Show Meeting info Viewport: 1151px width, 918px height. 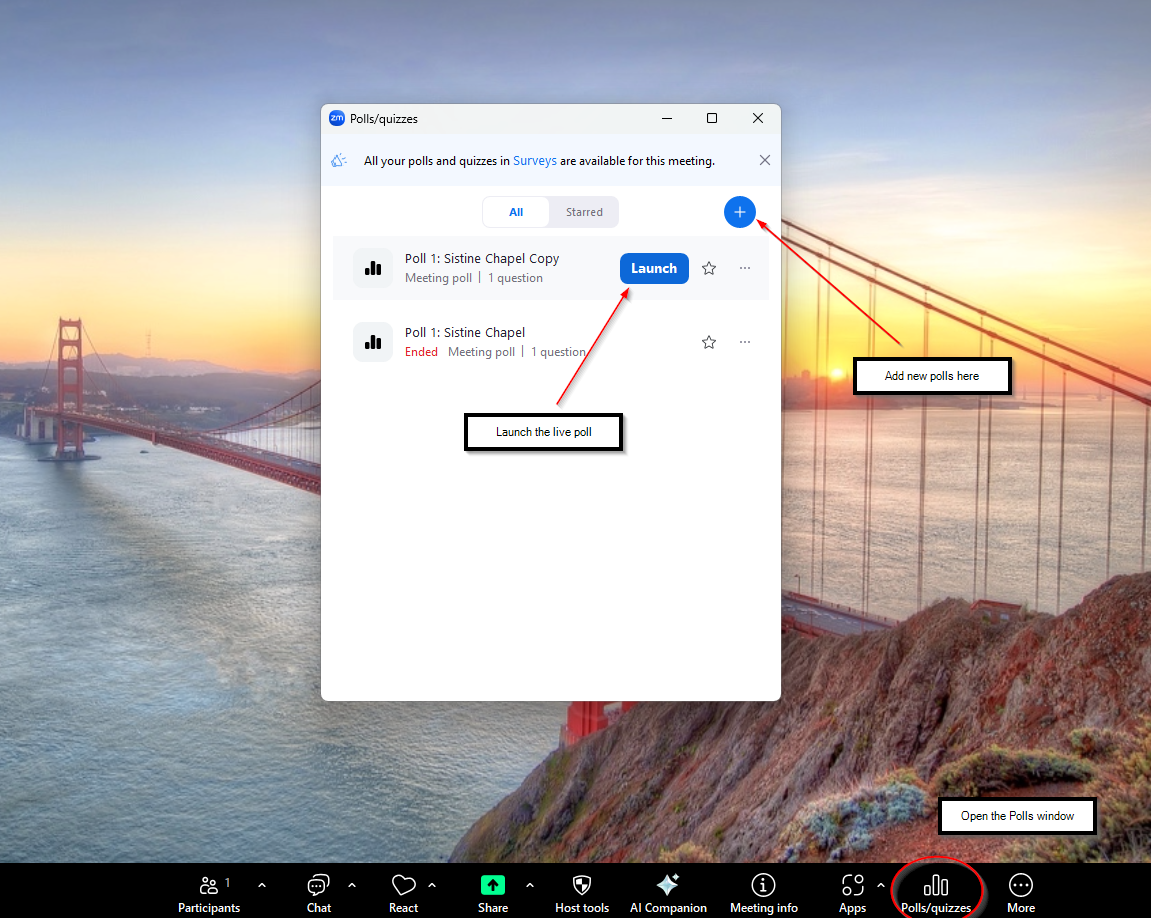point(764,885)
